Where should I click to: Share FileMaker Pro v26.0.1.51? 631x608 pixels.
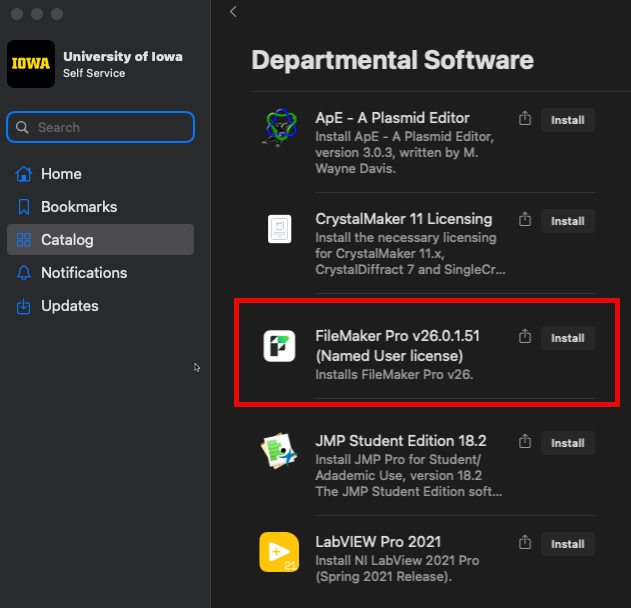click(525, 336)
